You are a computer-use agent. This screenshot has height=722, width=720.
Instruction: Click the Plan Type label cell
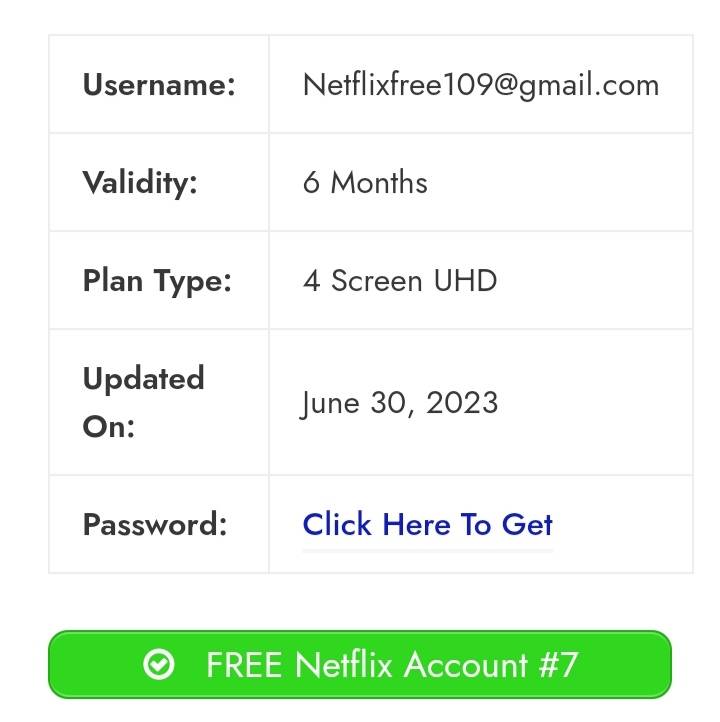157,281
